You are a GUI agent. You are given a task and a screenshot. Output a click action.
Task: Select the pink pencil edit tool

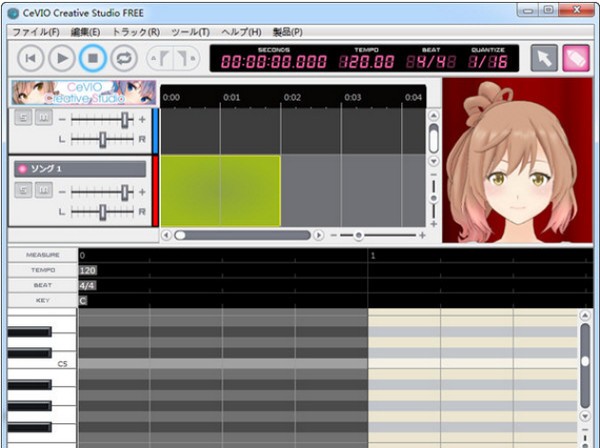(576, 58)
